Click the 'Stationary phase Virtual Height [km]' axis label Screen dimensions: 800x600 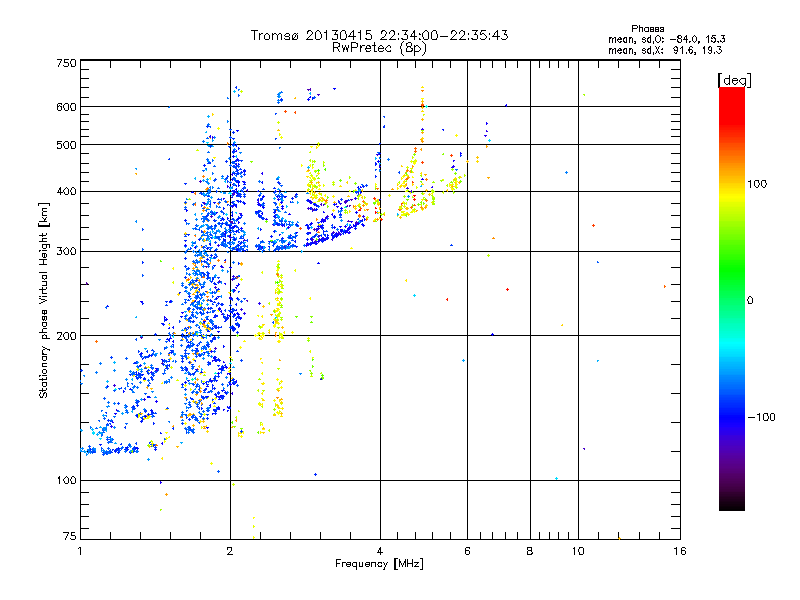click(43, 300)
